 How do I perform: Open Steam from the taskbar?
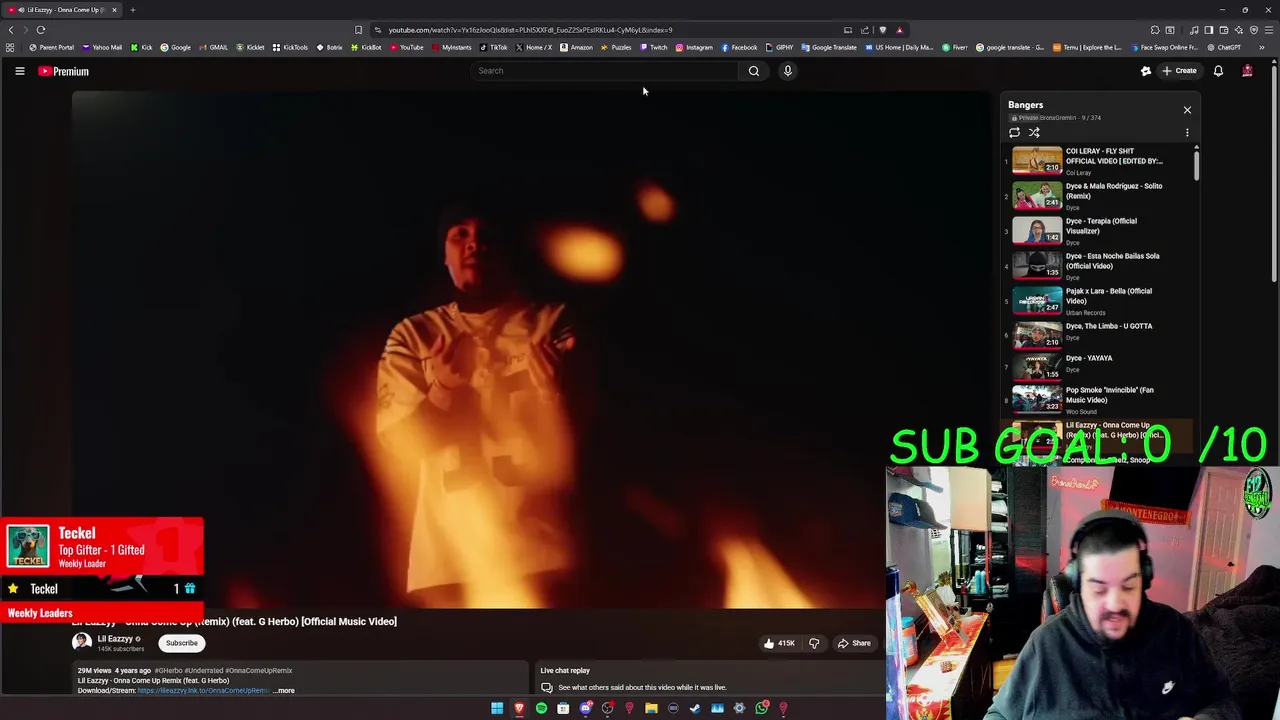tap(695, 708)
